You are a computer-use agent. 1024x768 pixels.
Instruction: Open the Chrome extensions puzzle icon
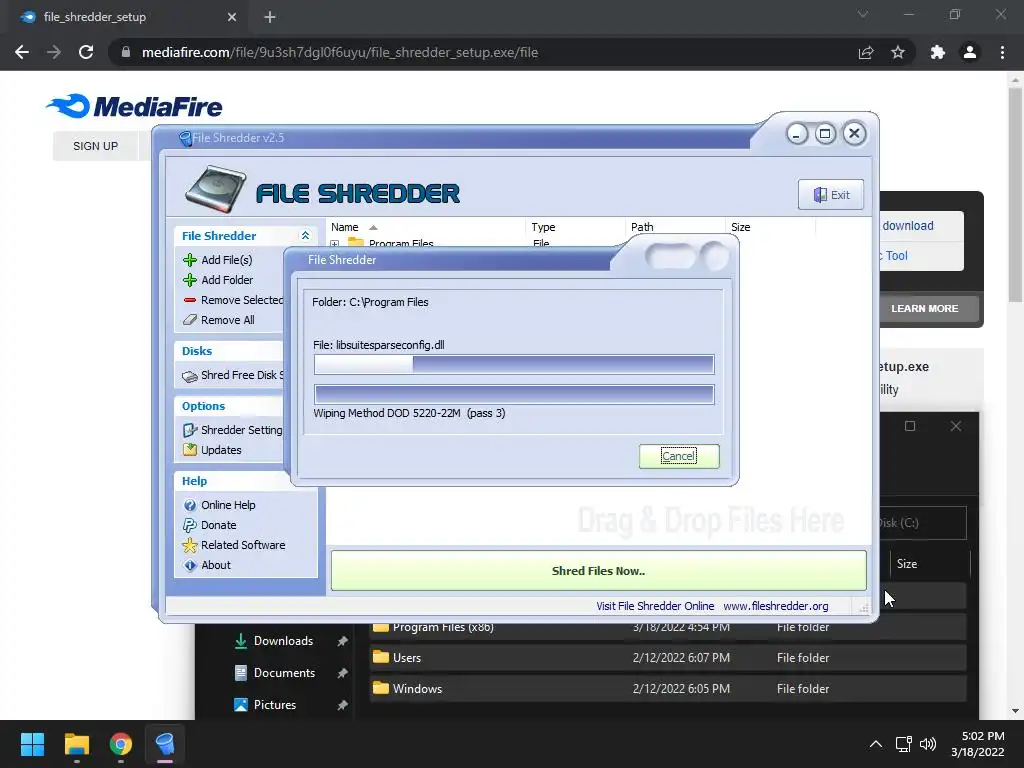pyautogui.click(x=938, y=52)
